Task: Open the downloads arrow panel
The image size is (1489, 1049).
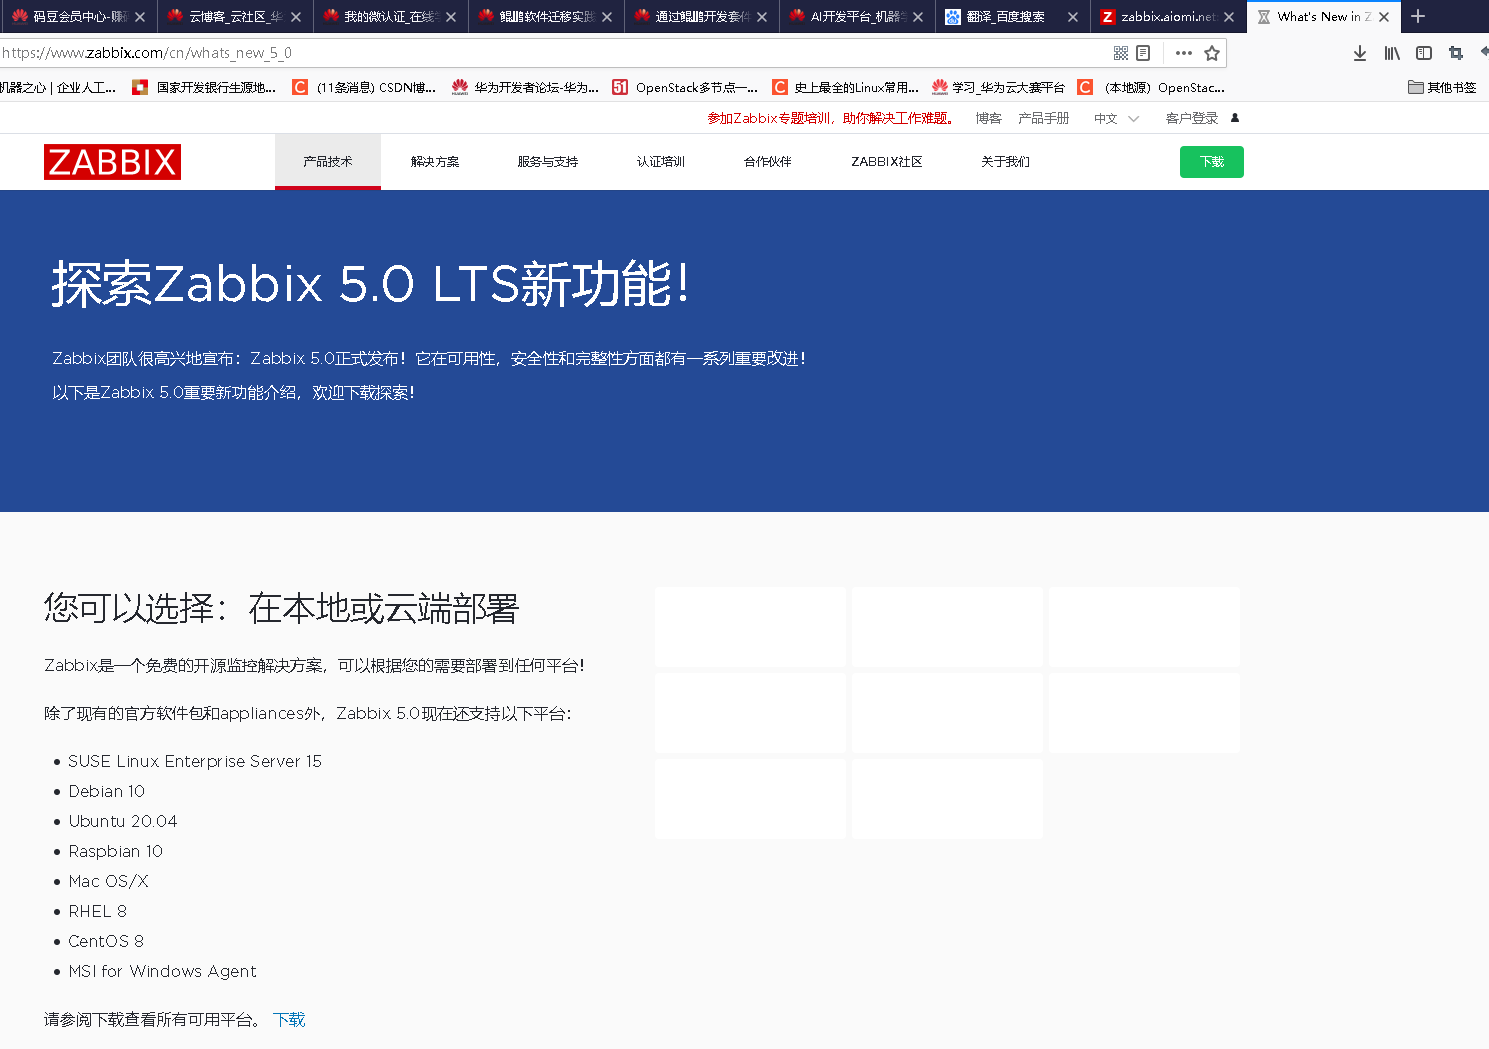Action: click(1360, 53)
